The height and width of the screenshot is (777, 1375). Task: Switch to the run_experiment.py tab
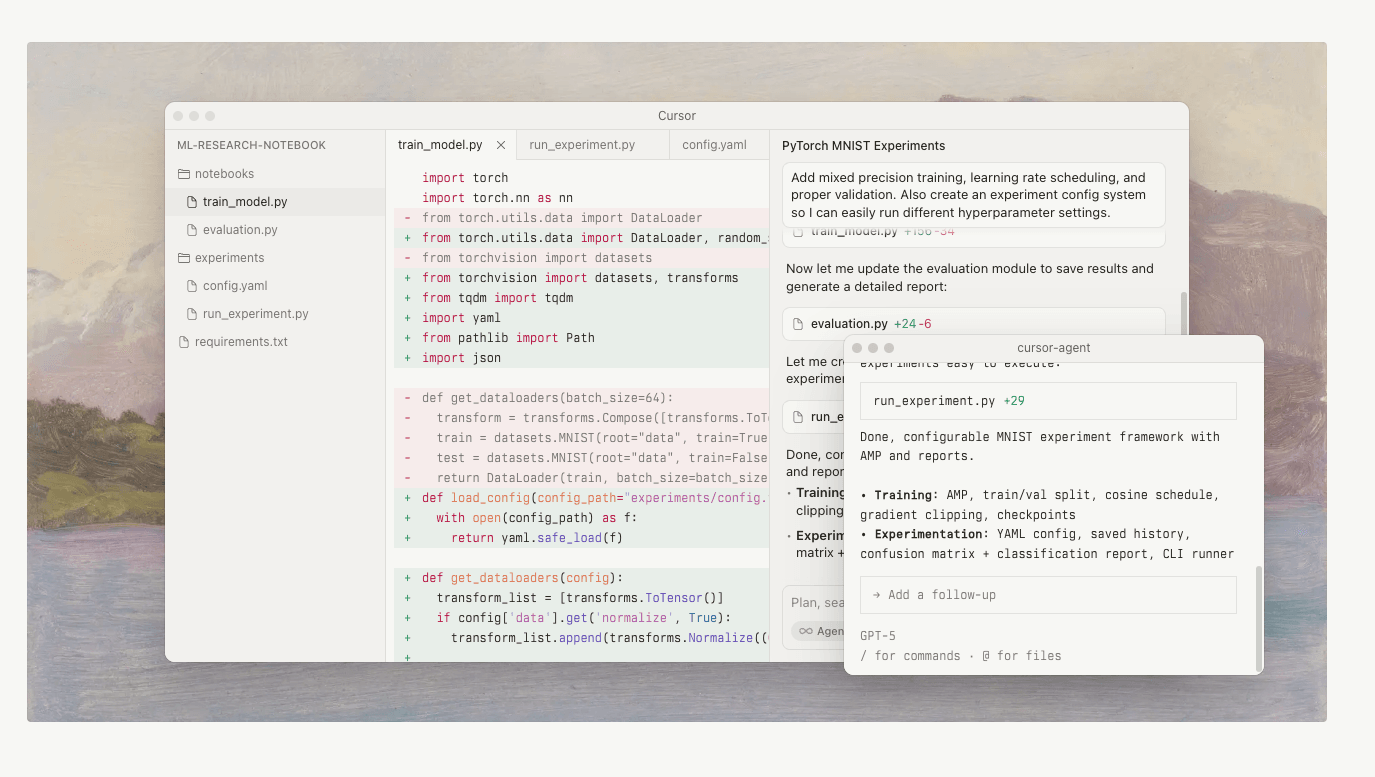point(582,145)
